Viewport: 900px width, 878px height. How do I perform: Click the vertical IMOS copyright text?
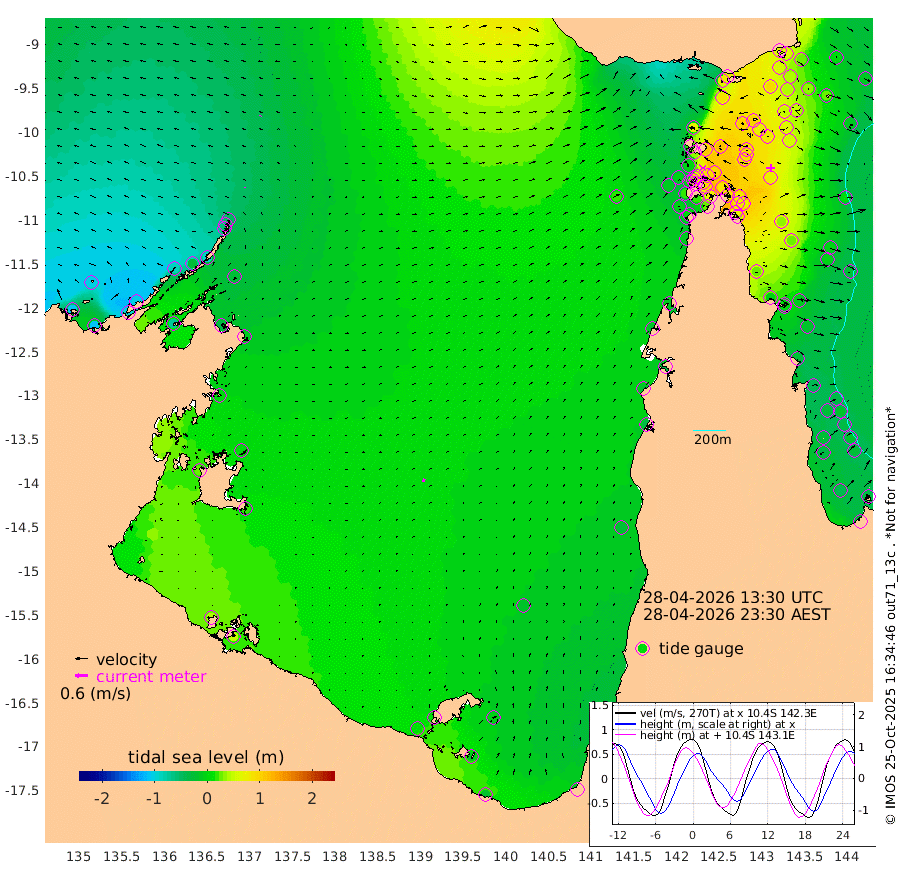click(890, 614)
